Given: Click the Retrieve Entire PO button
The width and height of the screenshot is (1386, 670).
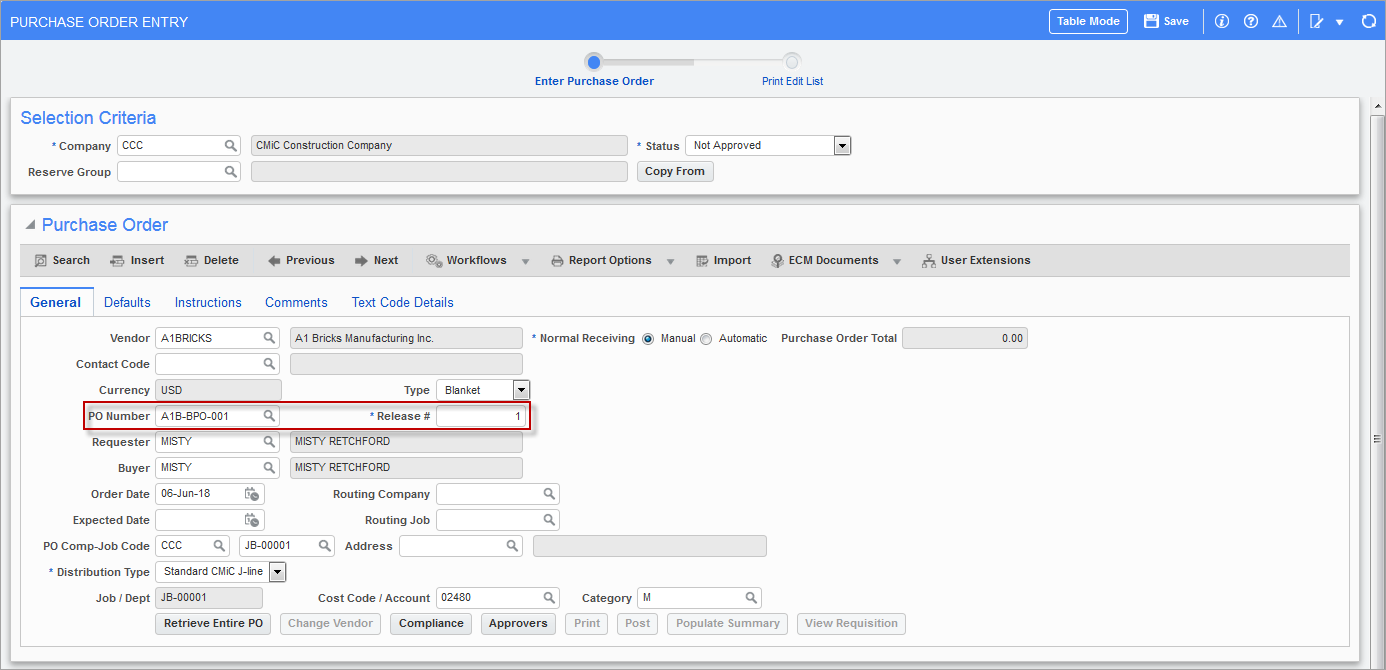Looking at the screenshot, I should (x=213, y=623).
